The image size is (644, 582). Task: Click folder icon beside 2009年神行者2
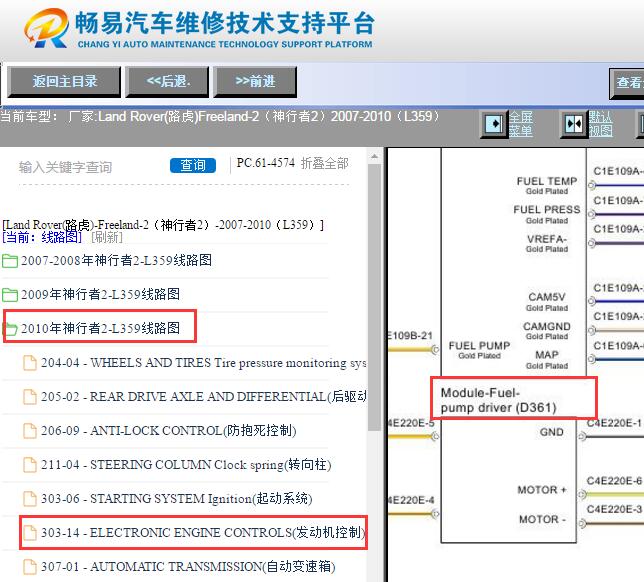(10, 294)
